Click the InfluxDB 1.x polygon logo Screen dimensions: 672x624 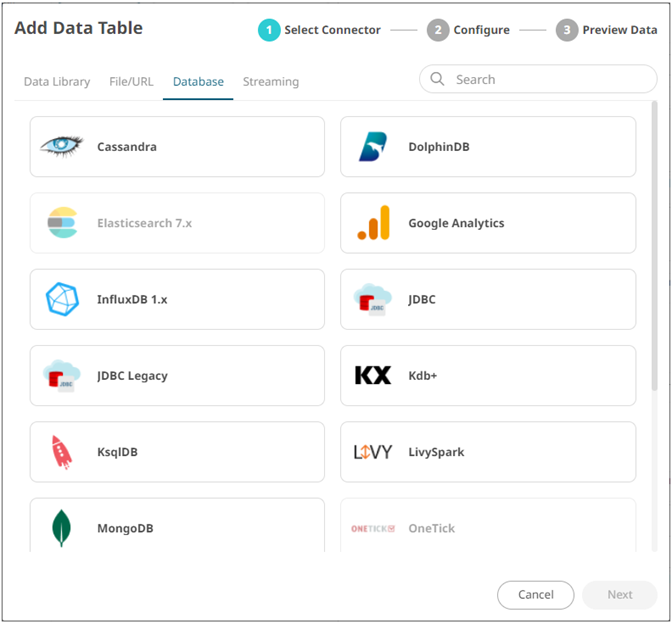(x=62, y=299)
